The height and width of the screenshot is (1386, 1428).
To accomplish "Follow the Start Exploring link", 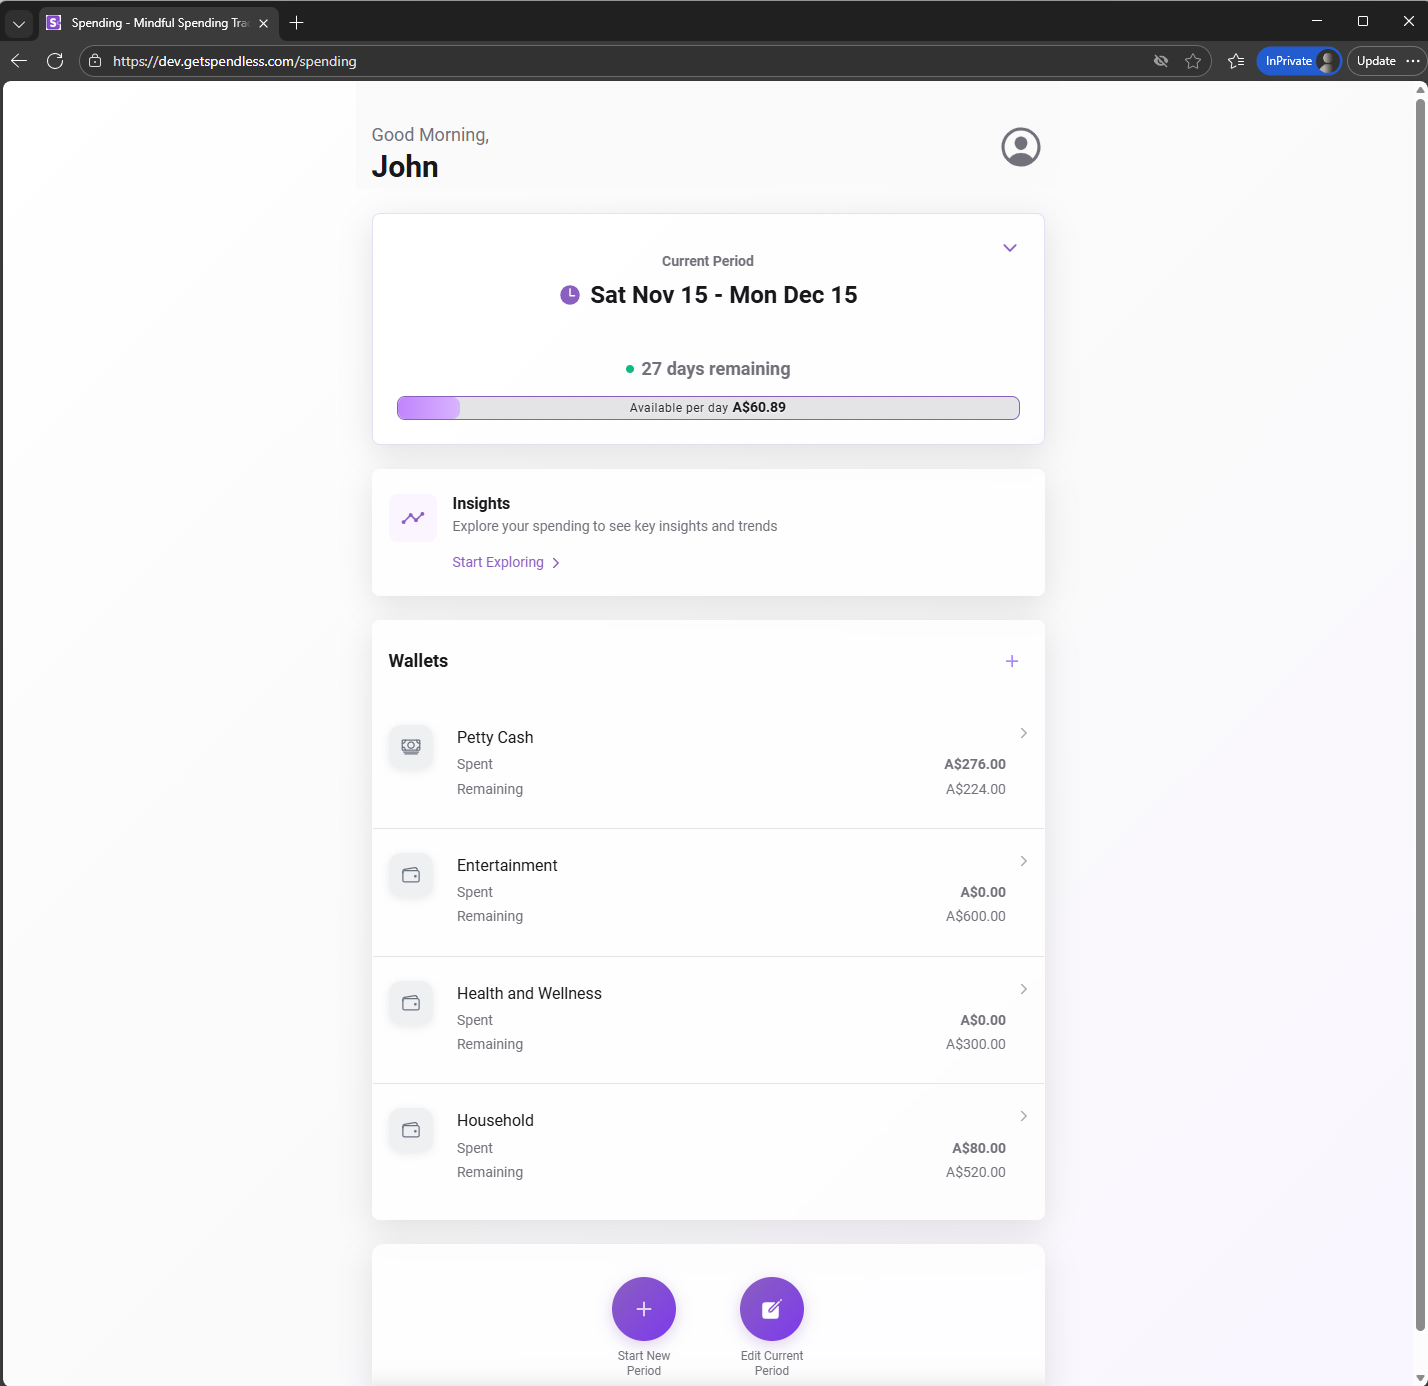I will [x=497, y=562].
